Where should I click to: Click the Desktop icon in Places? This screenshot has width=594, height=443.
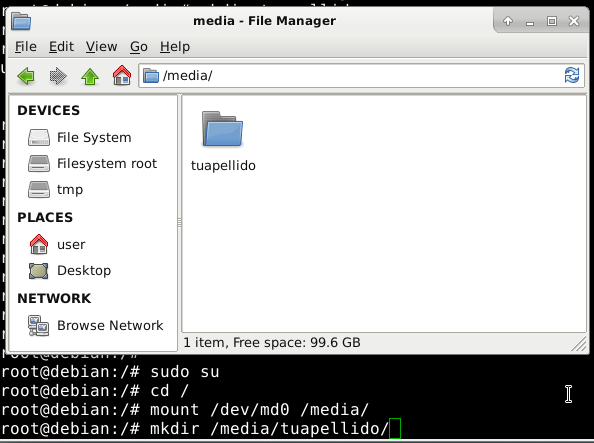39,271
